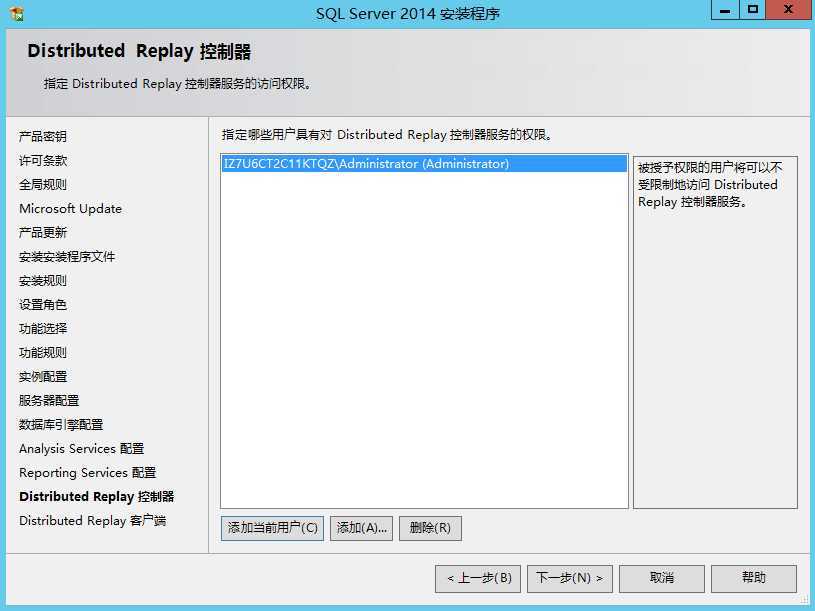Select Reporting Services 配置 step
This screenshot has width=815, height=611.
tap(87, 472)
